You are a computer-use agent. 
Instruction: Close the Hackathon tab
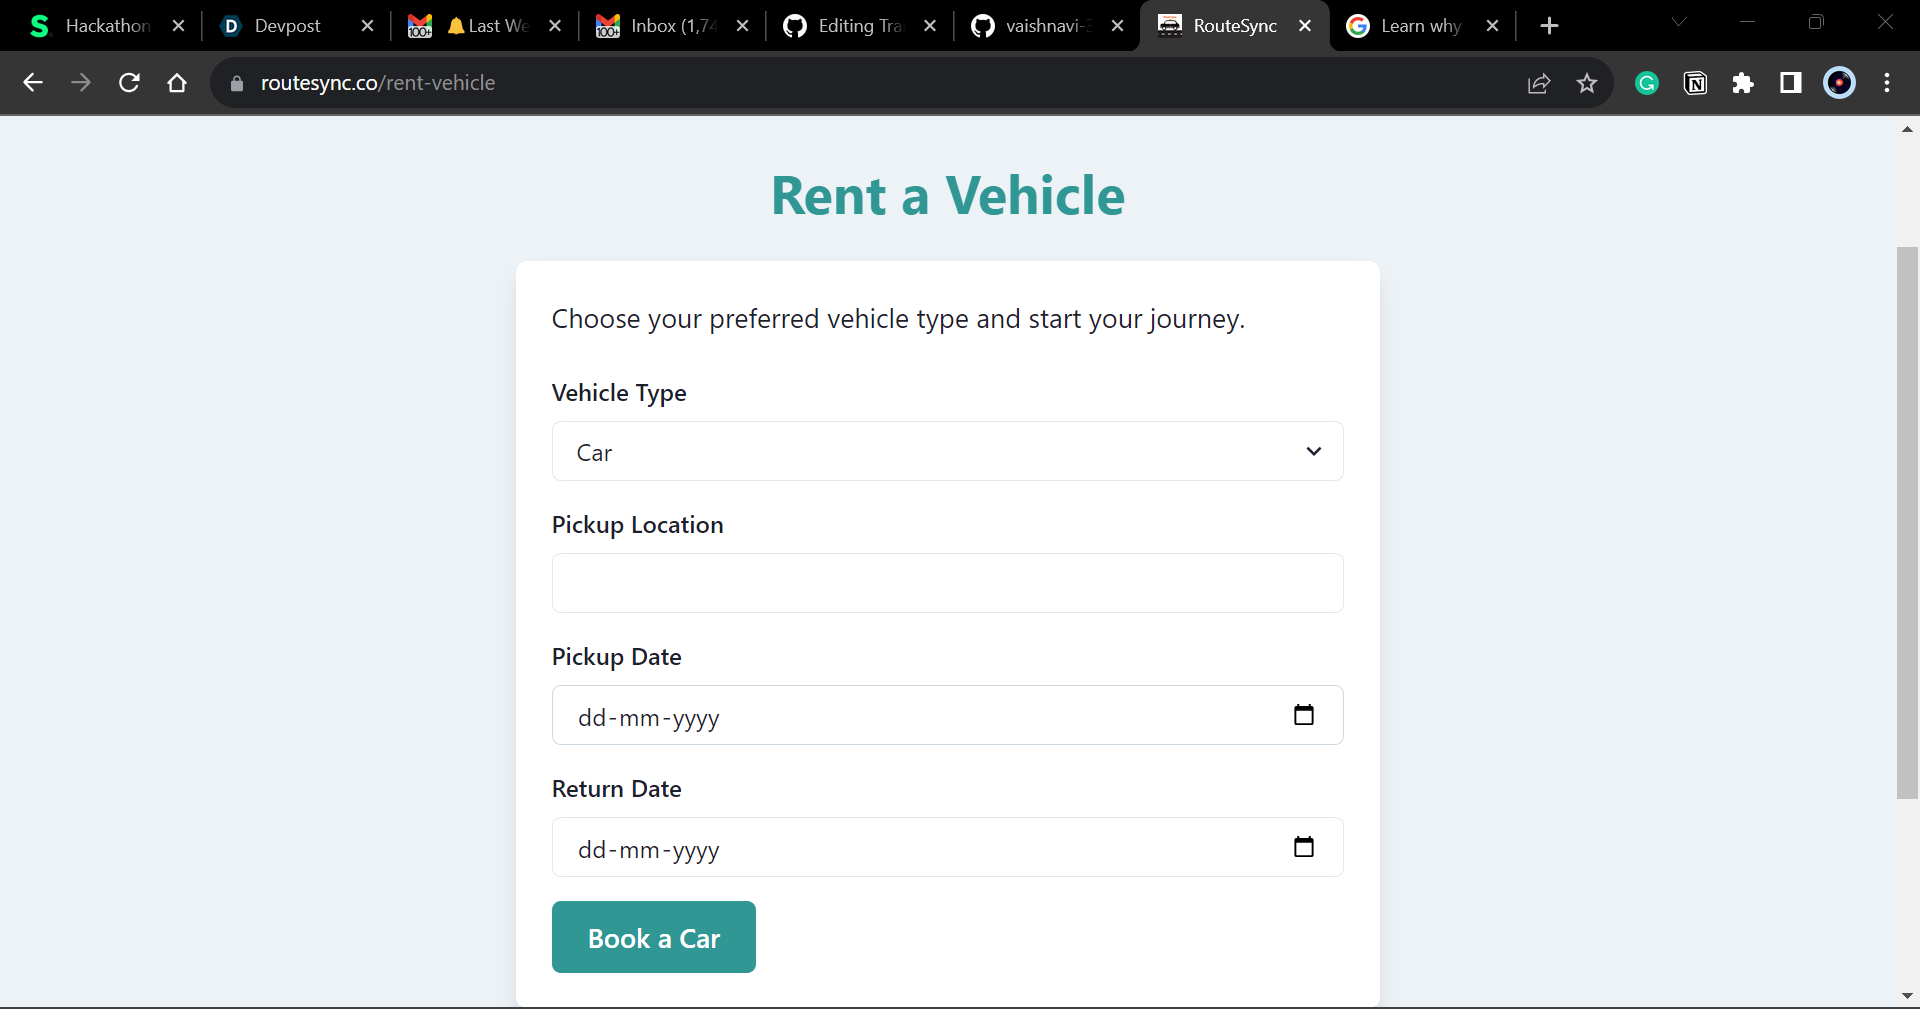pos(179,26)
